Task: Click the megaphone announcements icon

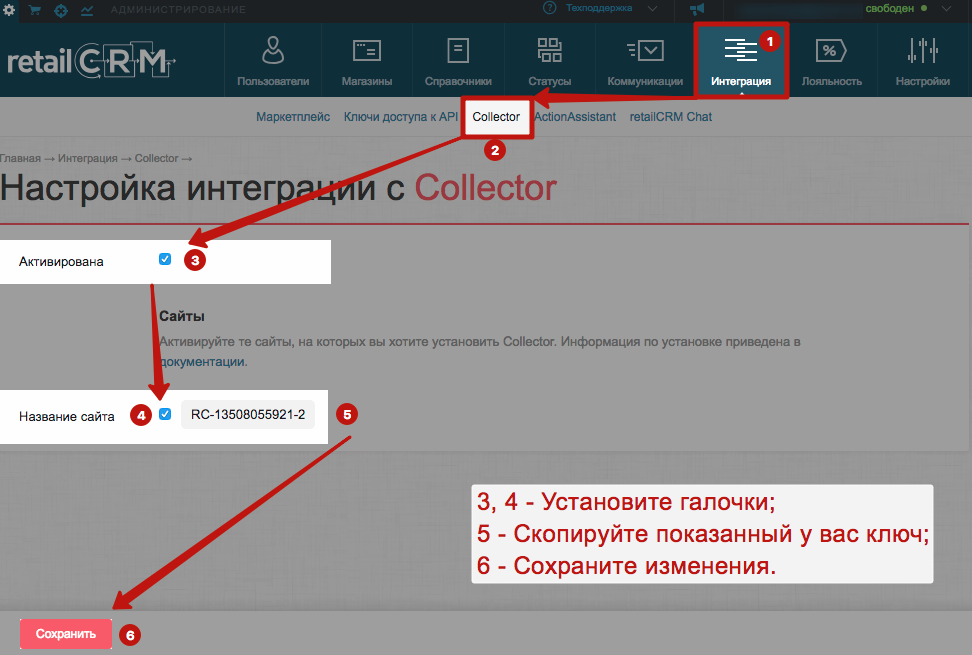Action: tap(697, 9)
